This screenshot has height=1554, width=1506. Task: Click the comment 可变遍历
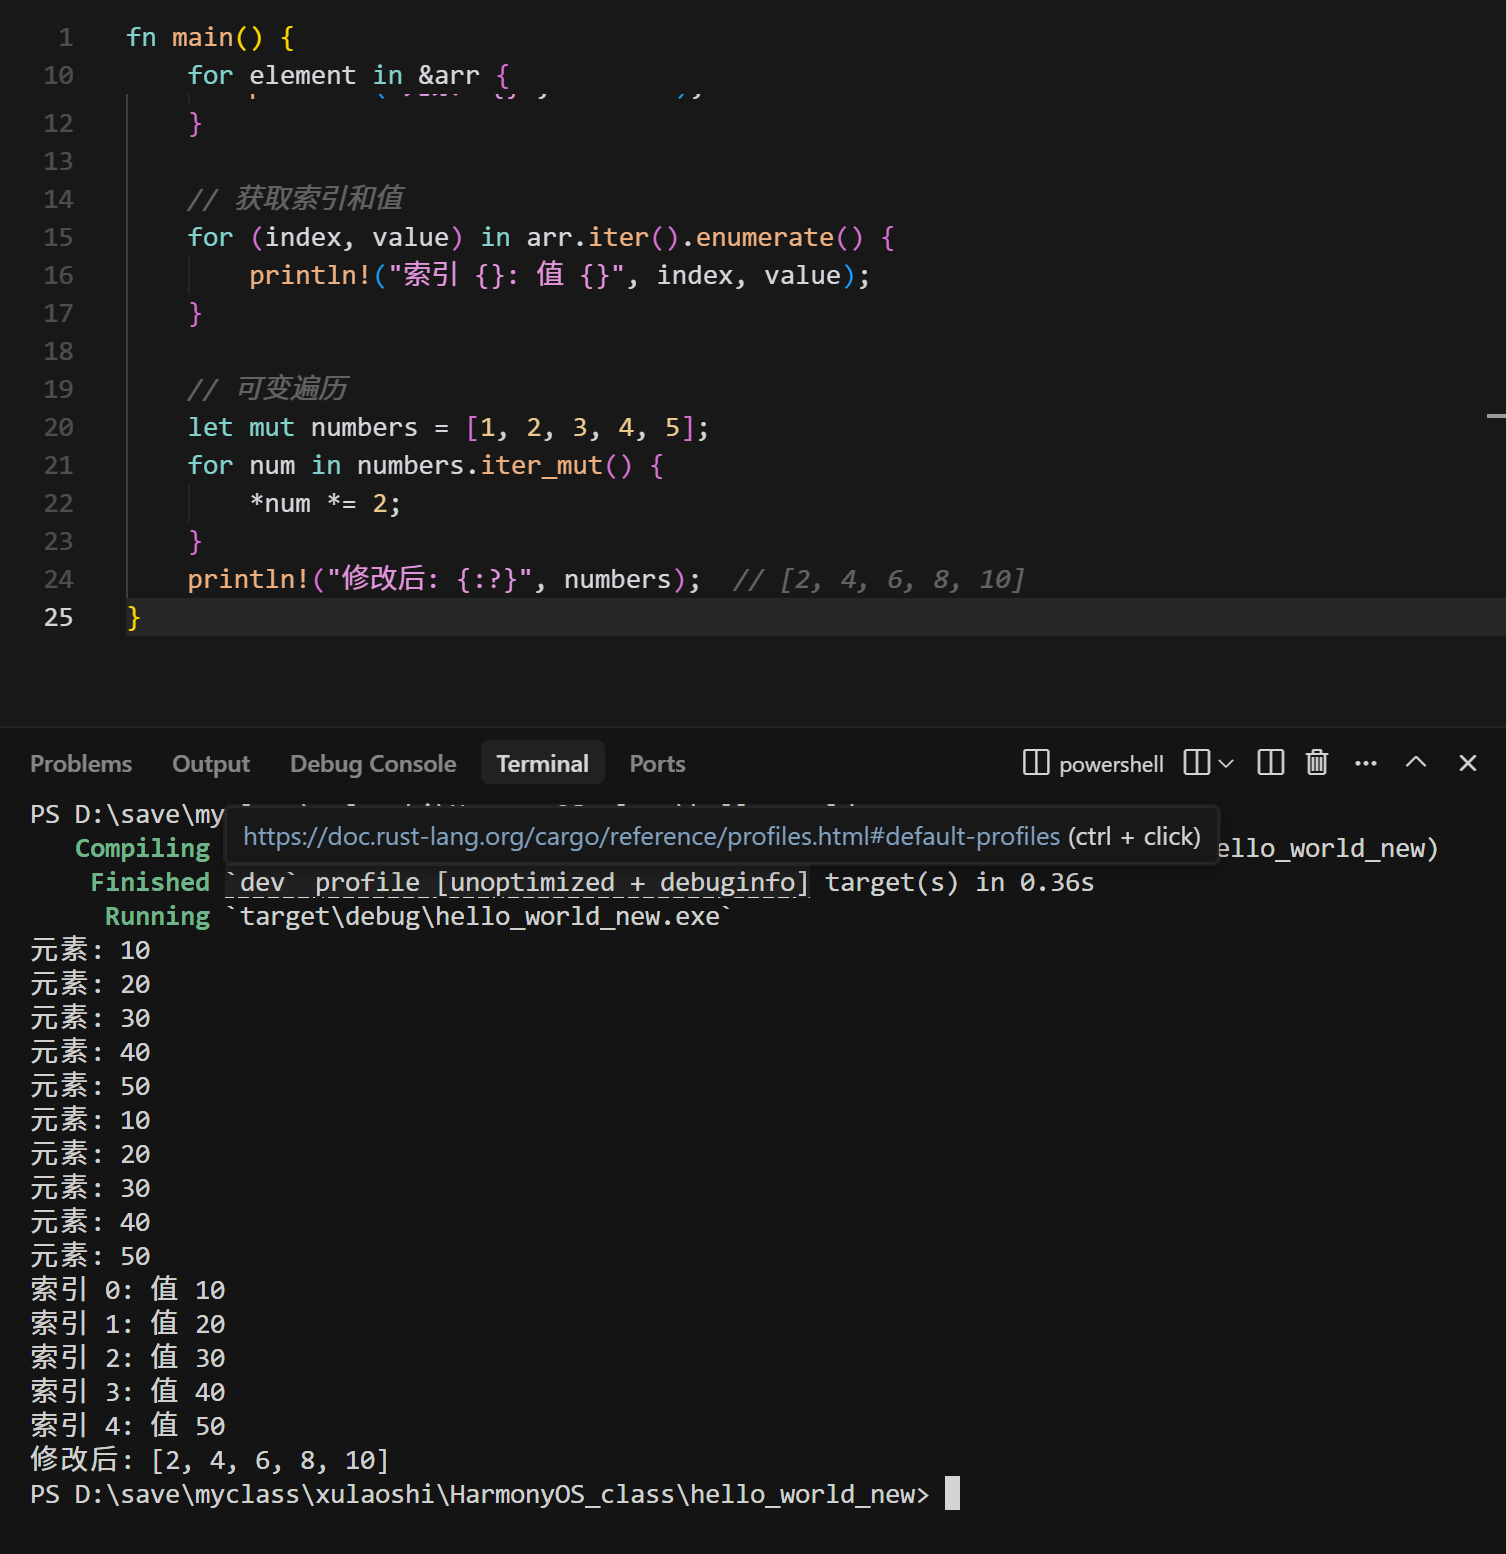(267, 389)
